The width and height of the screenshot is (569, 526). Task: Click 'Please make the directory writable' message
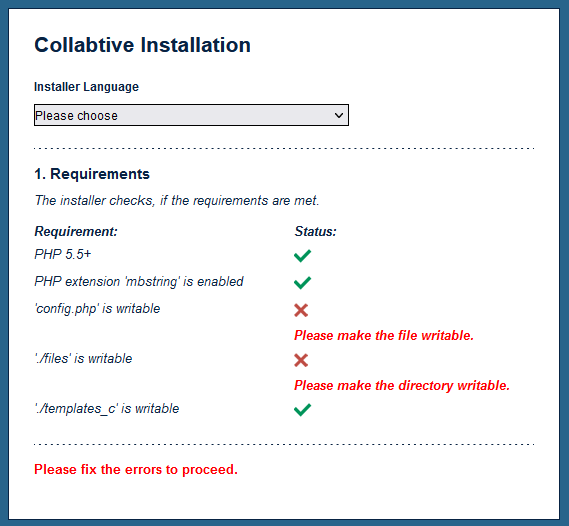click(402, 385)
